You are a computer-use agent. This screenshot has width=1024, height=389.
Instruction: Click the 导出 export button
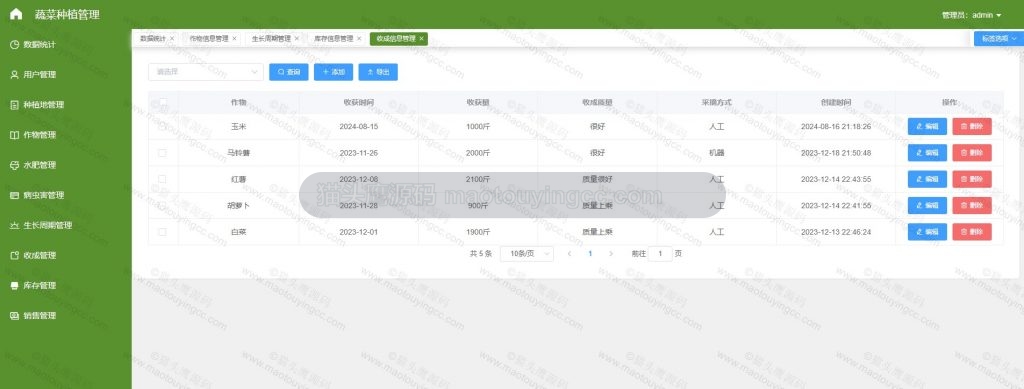(378, 72)
